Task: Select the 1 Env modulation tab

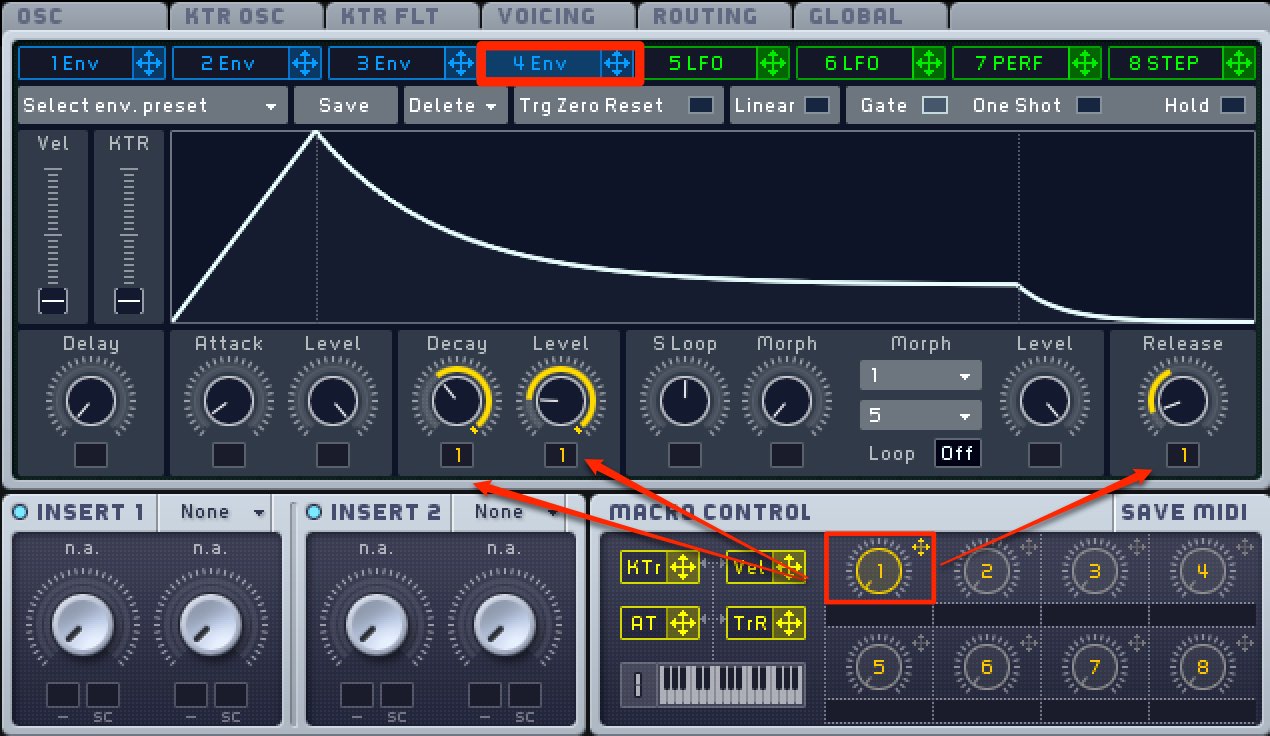Action: [76, 64]
